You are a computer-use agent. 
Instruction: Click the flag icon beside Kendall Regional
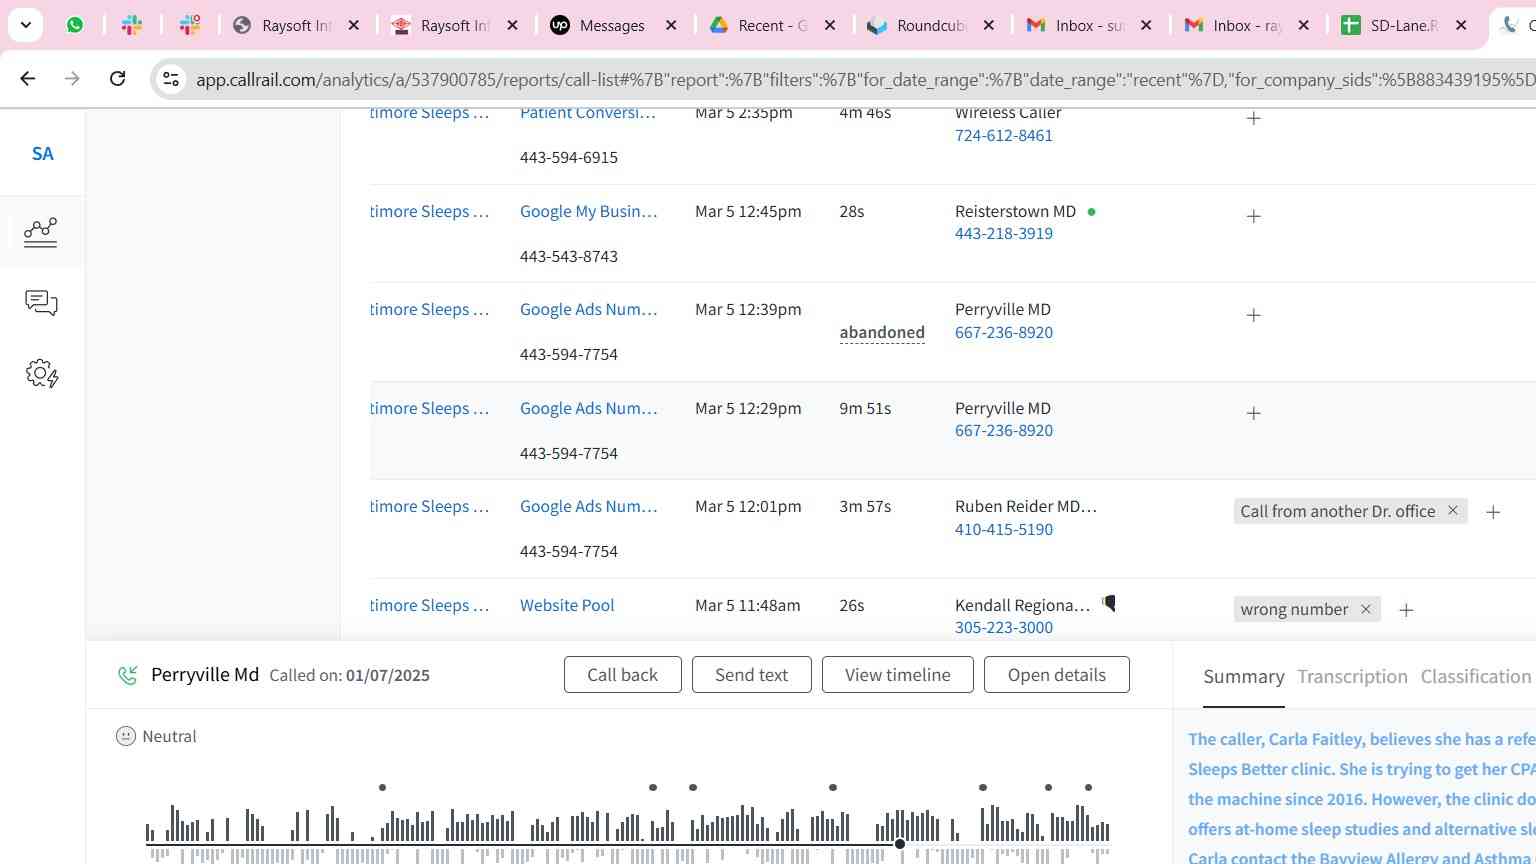tap(1109, 604)
